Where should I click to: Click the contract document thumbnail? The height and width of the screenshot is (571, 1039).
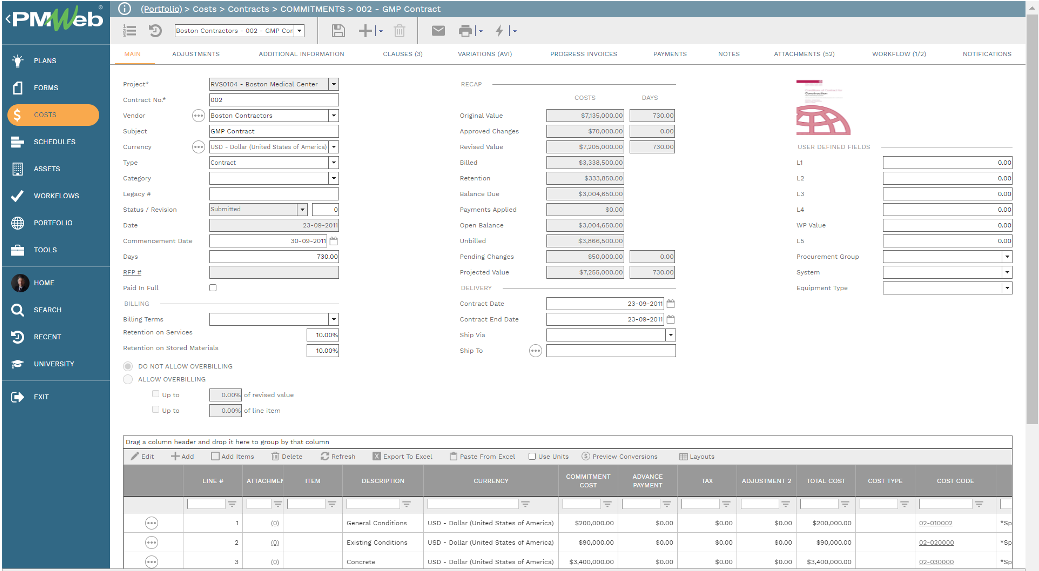point(823,107)
